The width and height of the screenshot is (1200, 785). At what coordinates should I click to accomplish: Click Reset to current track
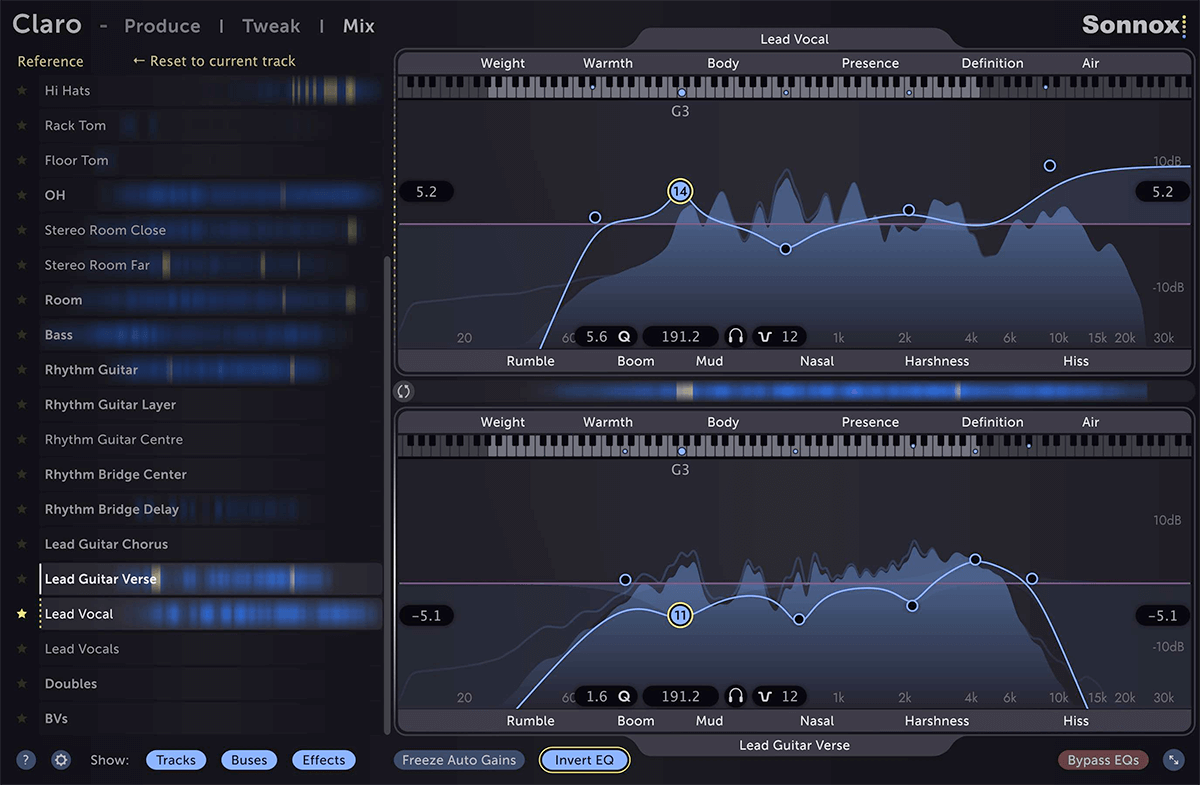[x=214, y=61]
